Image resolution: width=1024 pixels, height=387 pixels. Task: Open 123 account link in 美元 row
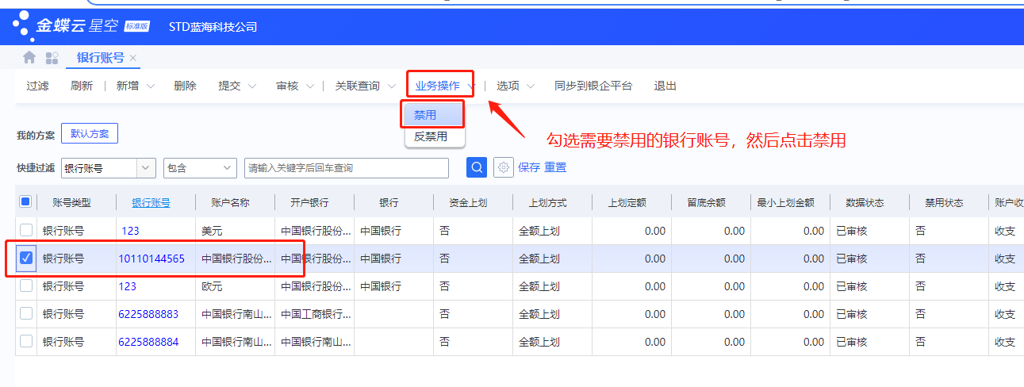tap(130, 230)
